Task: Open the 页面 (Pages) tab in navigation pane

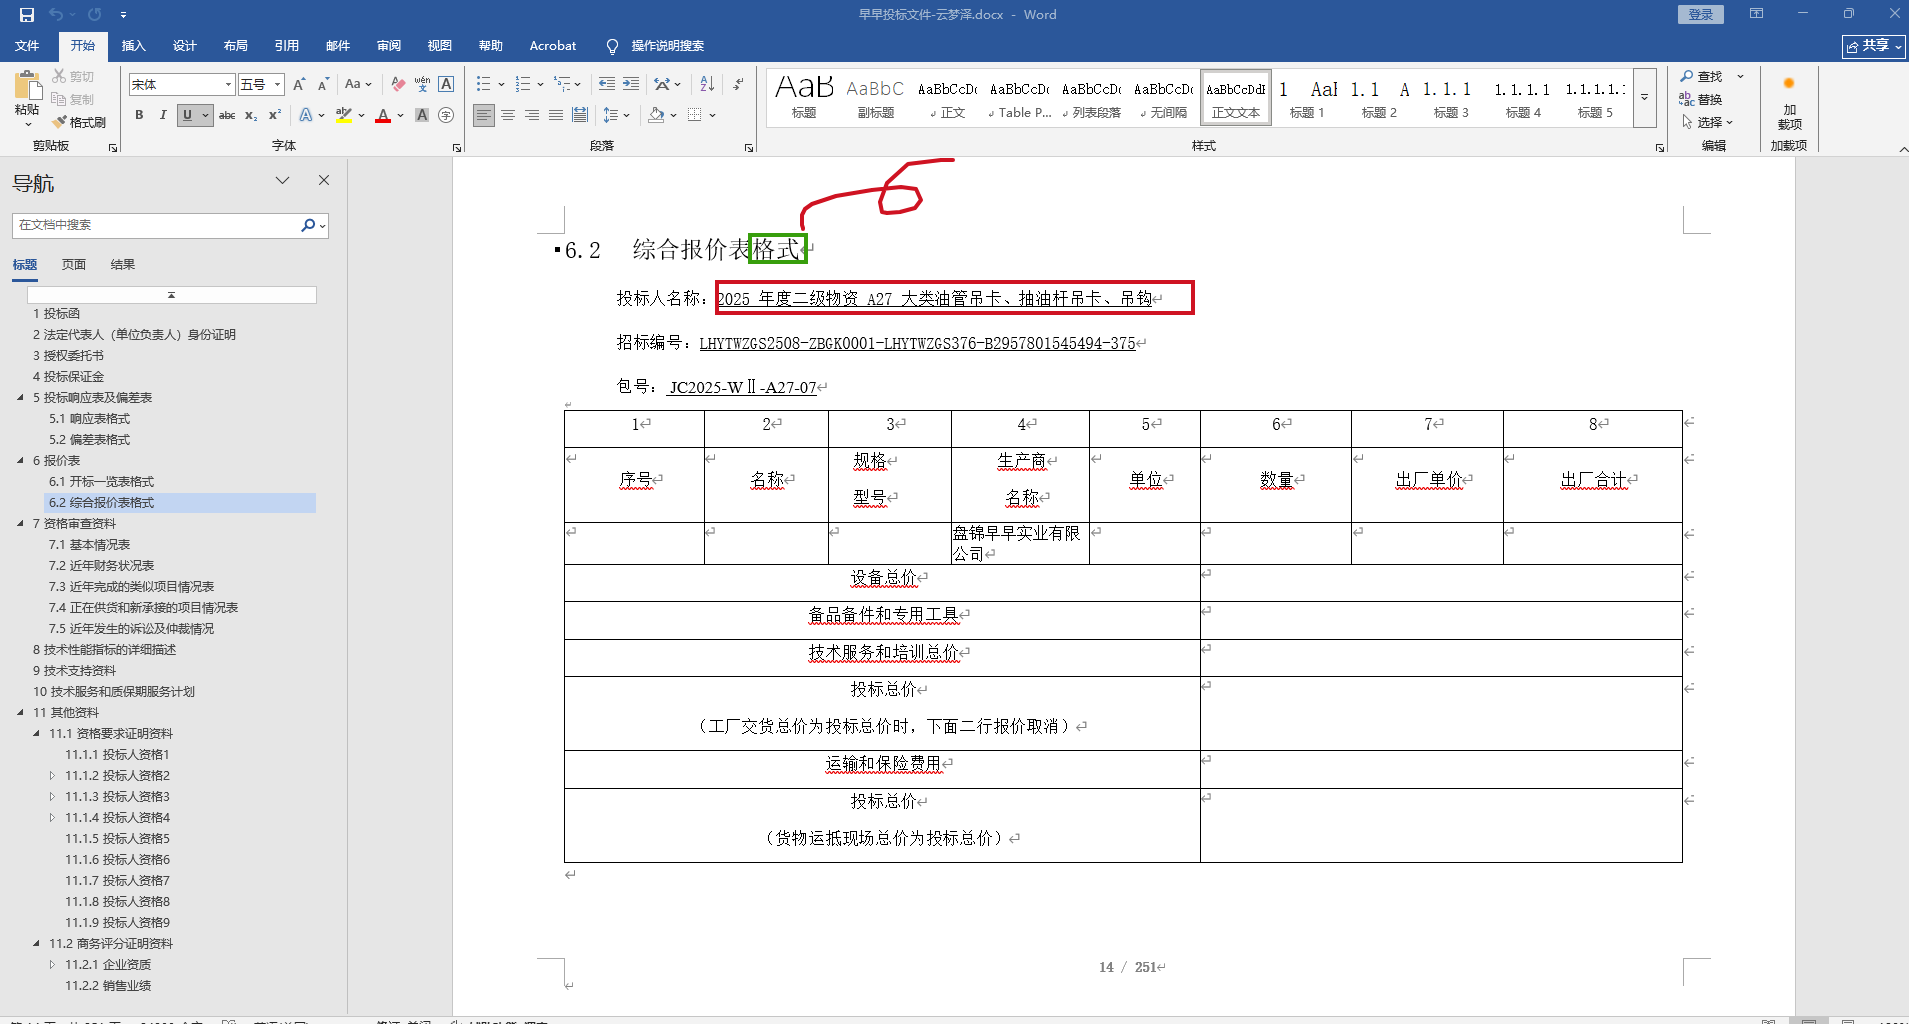Action: 74,265
